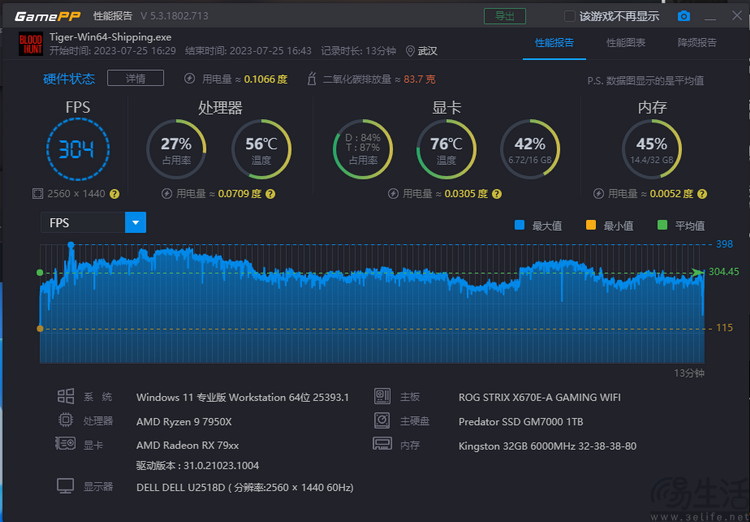This screenshot has width=750, height=522.
Task: Click the memory module icon
Action: coord(382,444)
